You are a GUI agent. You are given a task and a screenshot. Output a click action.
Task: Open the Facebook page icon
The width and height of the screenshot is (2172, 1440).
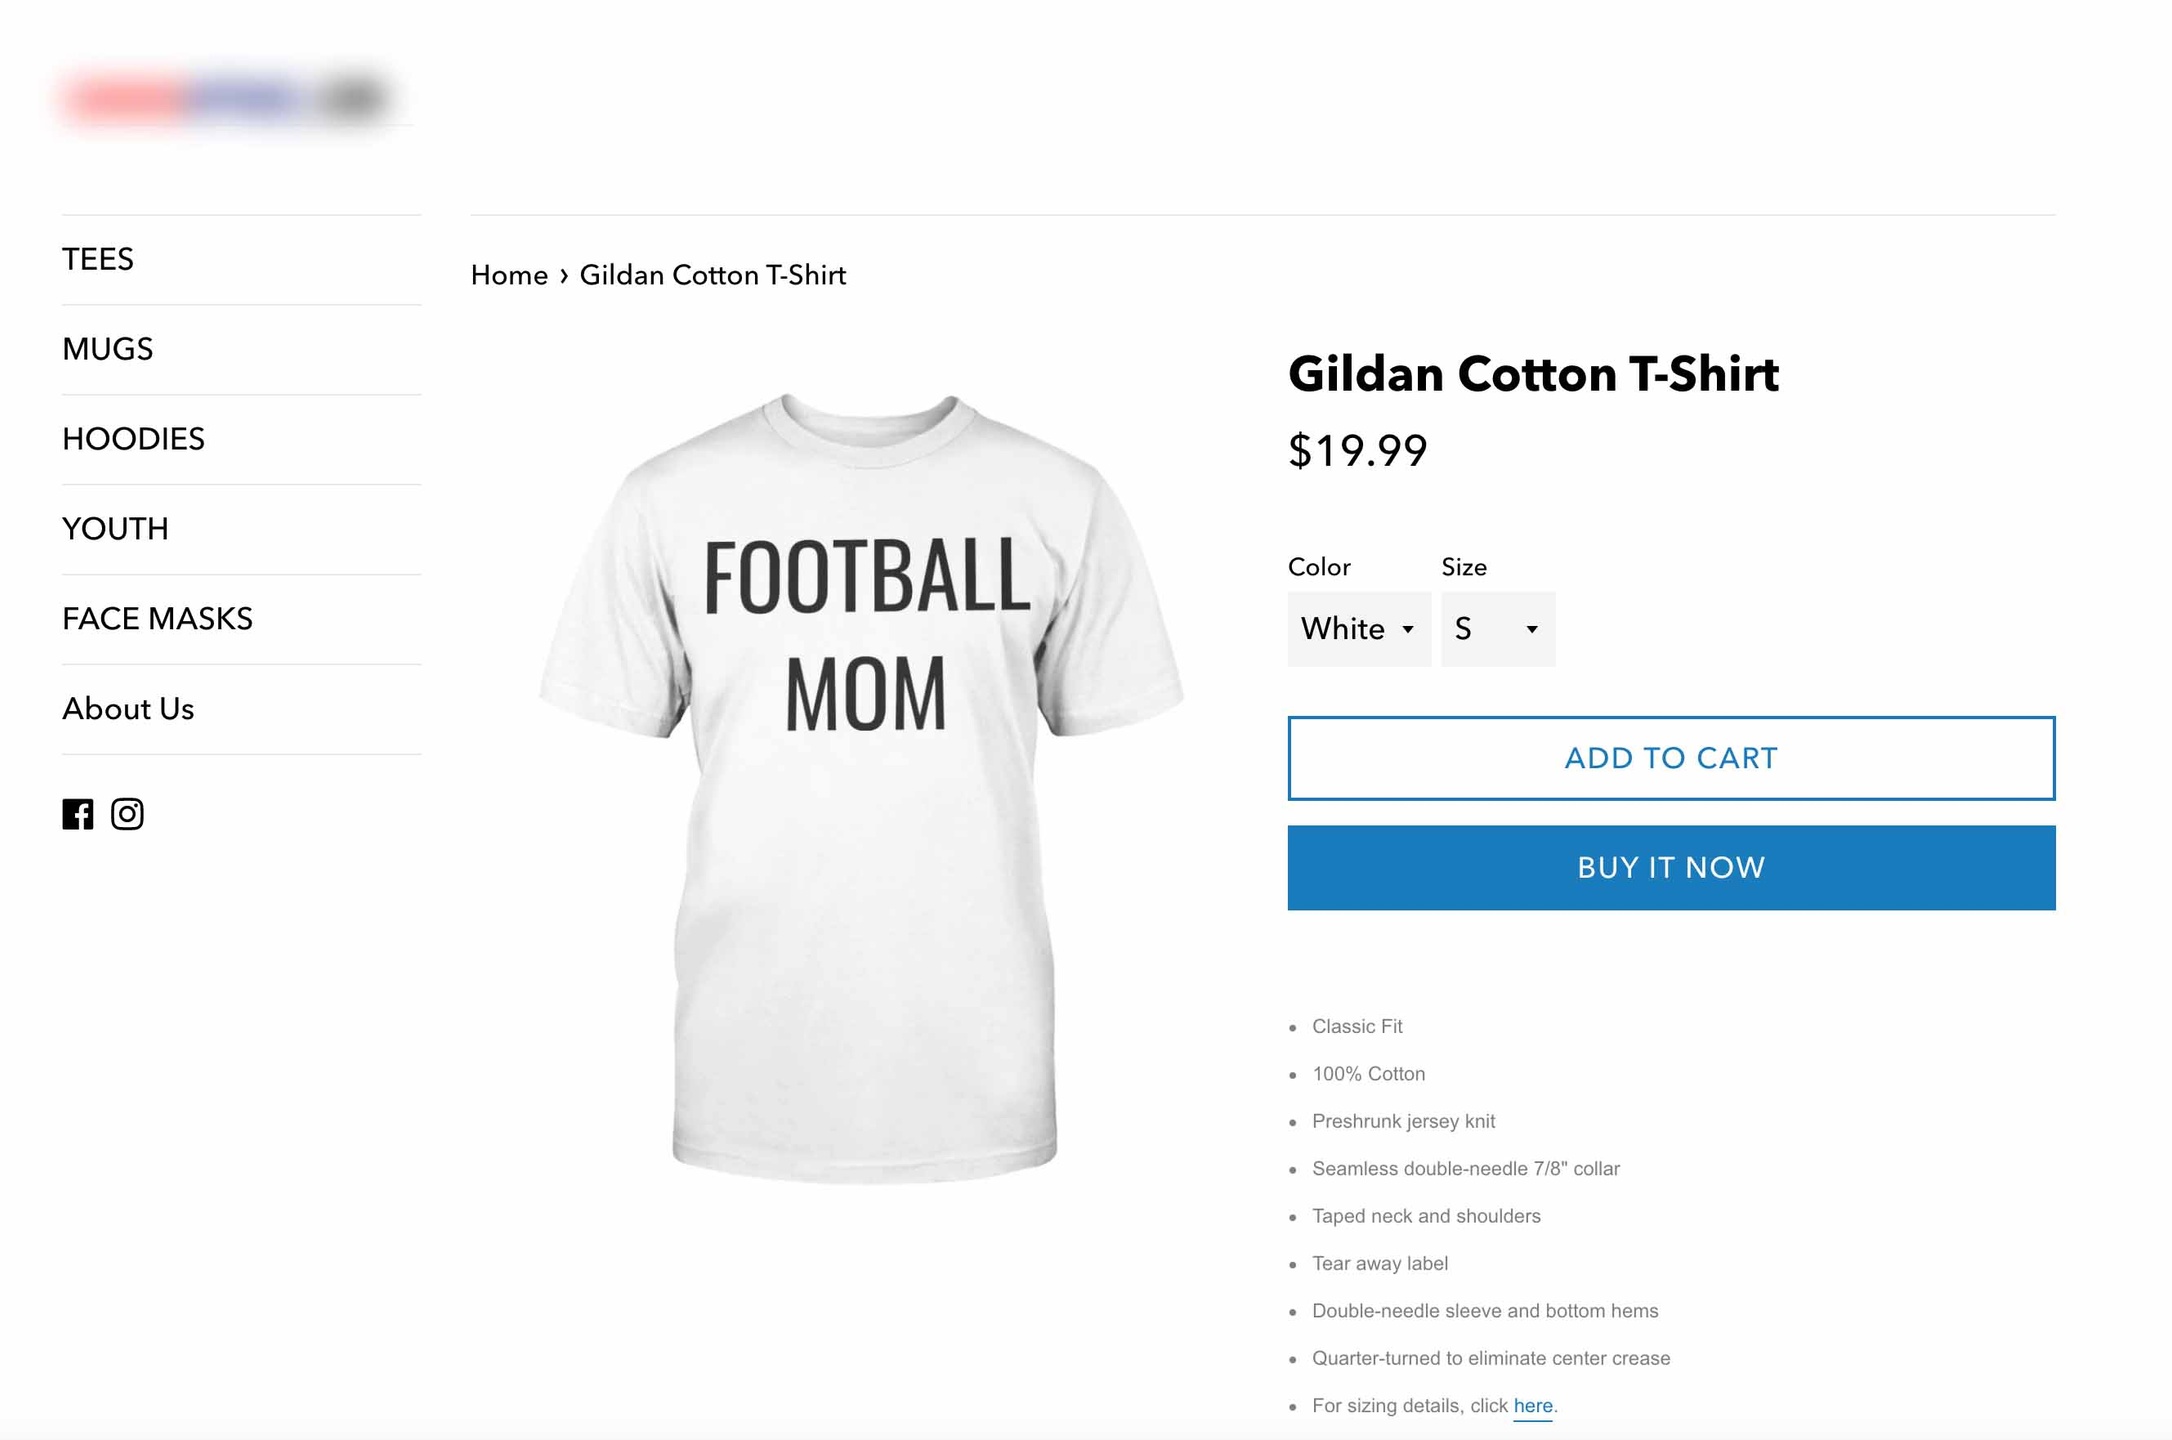click(77, 814)
